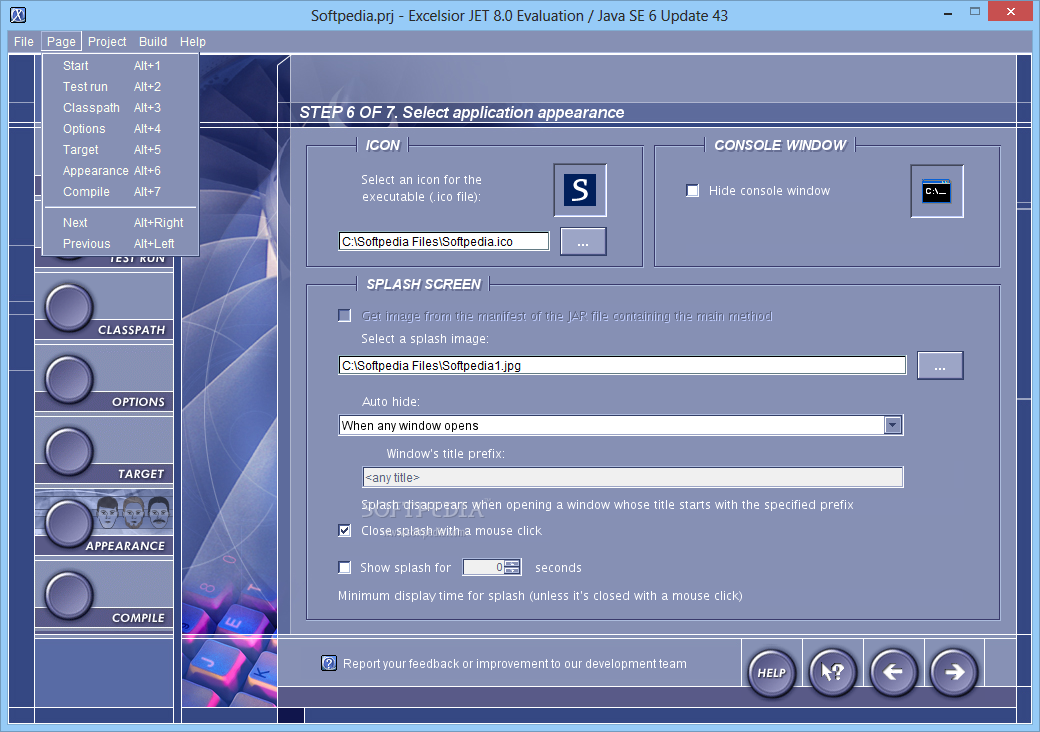Toggle get image from JAR manifest checkbox
This screenshot has width=1040, height=732.
pos(344,316)
